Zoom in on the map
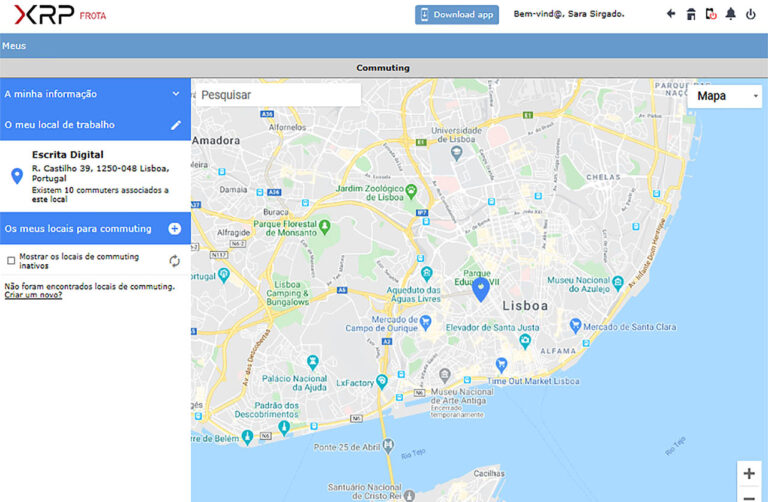The image size is (768, 502). (749, 473)
